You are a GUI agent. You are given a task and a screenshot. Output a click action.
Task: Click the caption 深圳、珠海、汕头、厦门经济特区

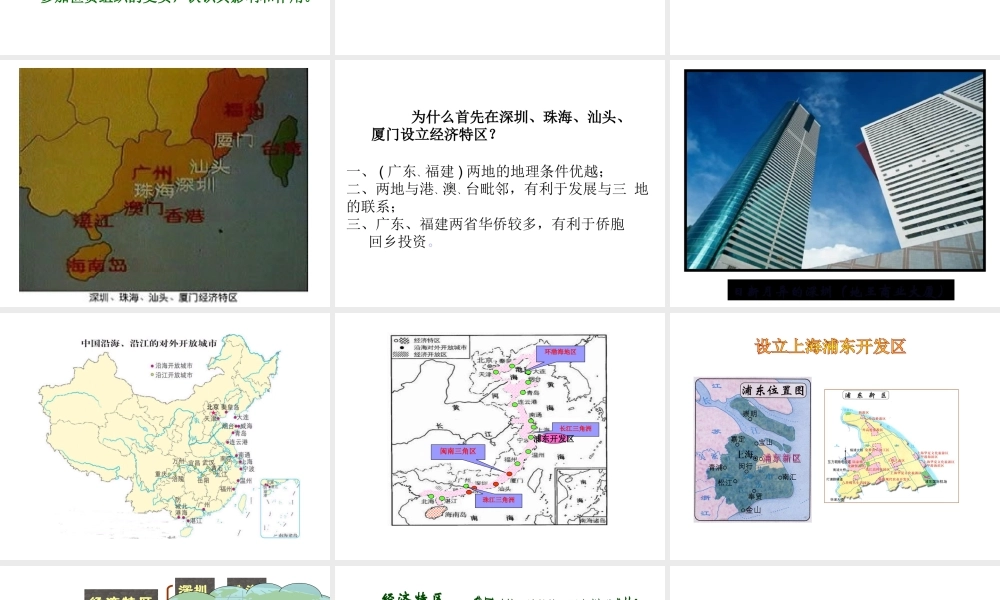click(163, 298)
